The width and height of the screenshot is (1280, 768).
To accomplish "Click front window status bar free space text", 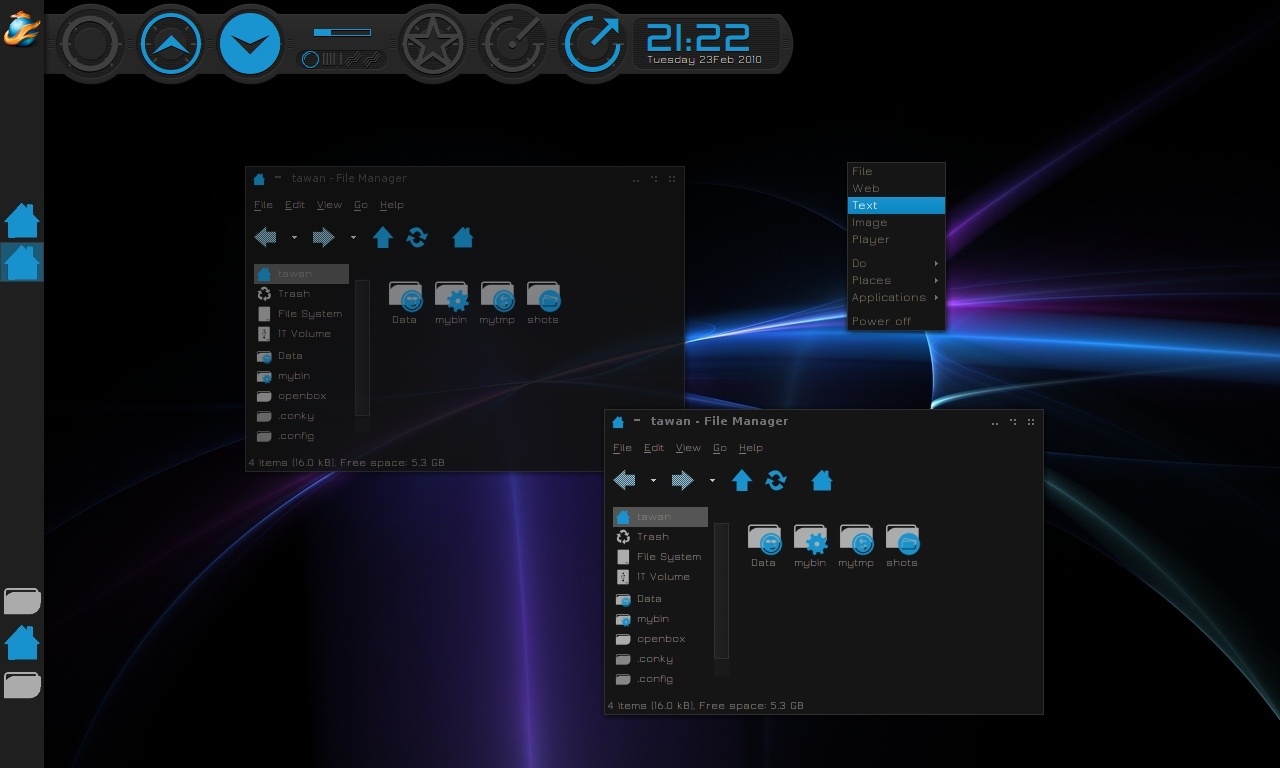I will point(752,706).
